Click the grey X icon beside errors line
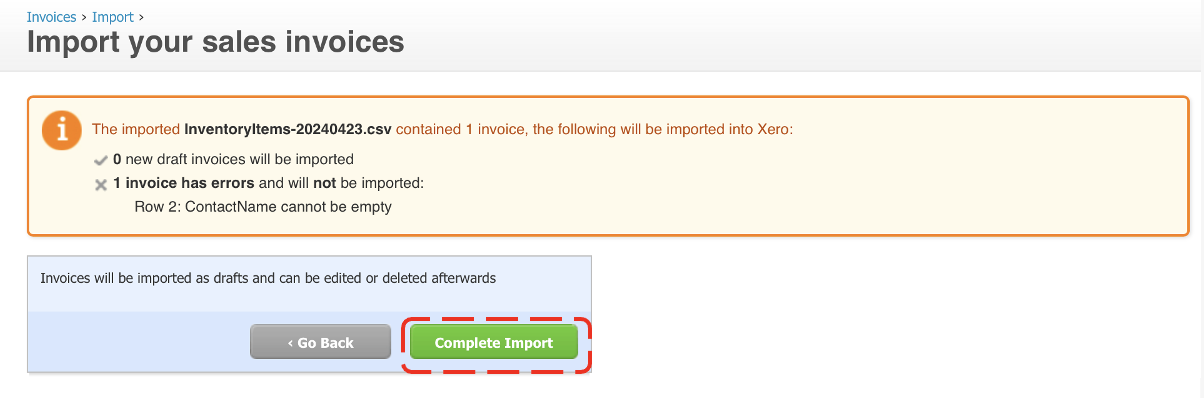This screenshot has height=398, width=1204. click(100, 184)
